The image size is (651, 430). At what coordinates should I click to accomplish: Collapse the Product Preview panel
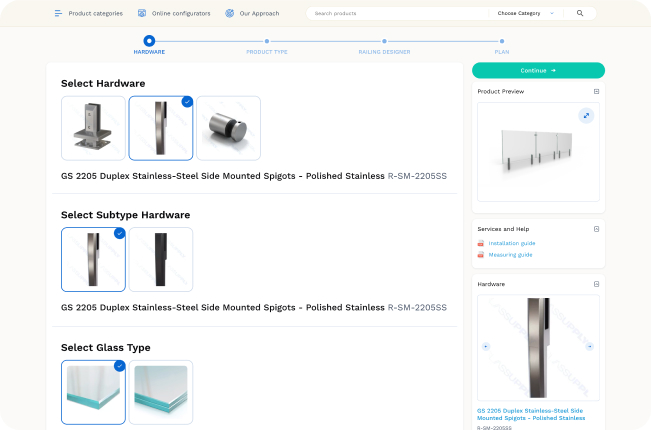click(x=597, y=91)
